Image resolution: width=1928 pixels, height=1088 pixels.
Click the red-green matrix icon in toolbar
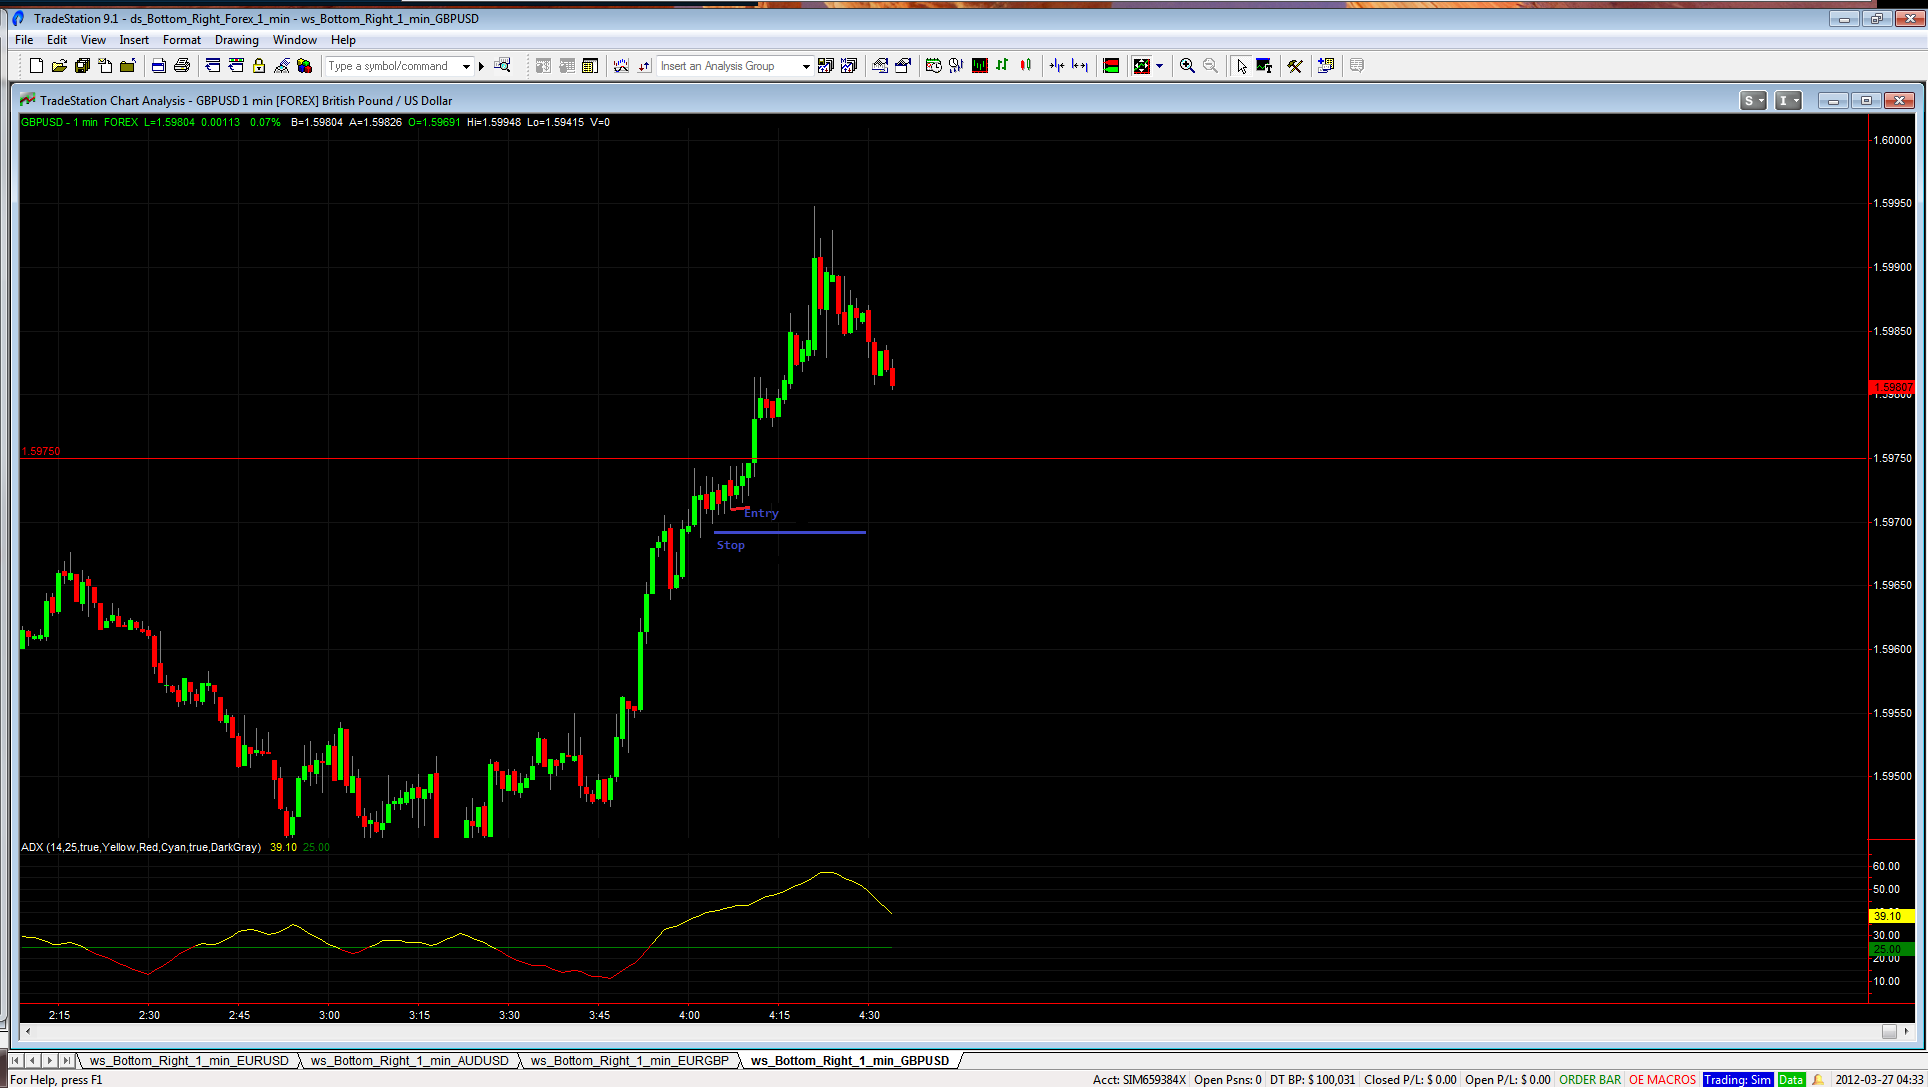click(x=1111, y=66)
